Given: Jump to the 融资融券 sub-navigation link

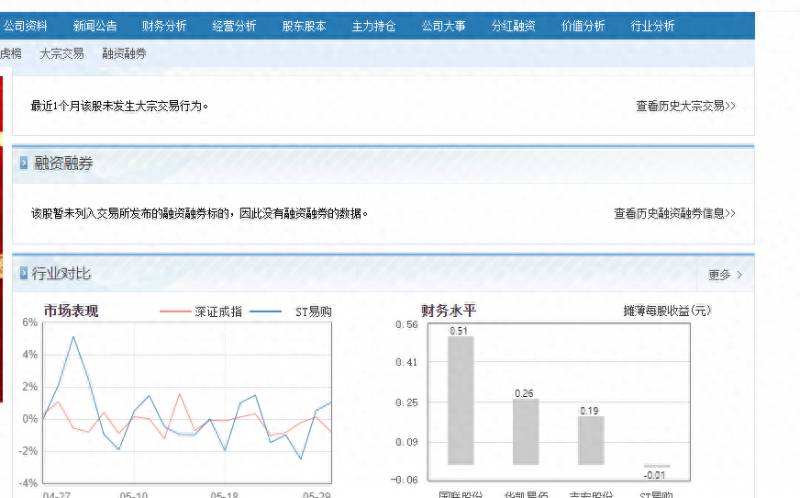Looking at the screenshot, I should (124, 54).
